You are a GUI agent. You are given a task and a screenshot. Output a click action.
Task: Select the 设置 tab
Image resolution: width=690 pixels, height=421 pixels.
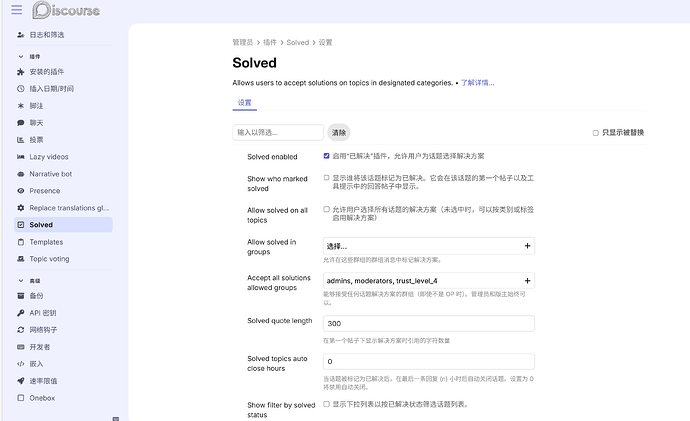245,103
